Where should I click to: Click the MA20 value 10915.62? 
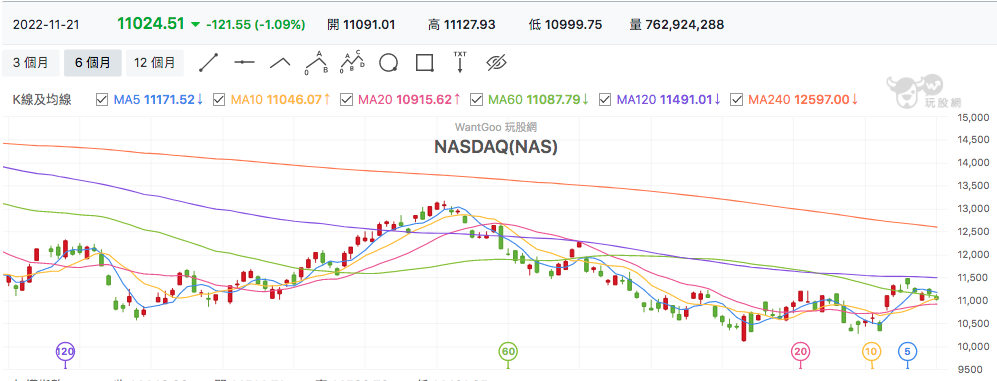[x=424, y=99]
